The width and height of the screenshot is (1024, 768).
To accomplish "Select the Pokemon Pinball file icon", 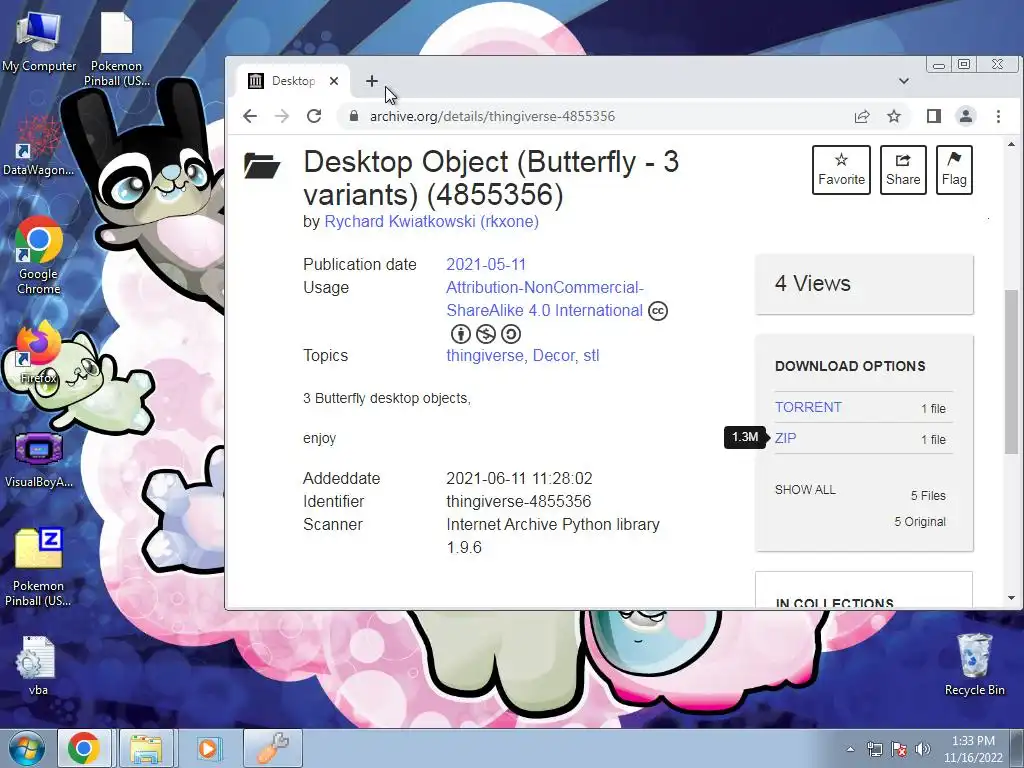I will 116,50.
